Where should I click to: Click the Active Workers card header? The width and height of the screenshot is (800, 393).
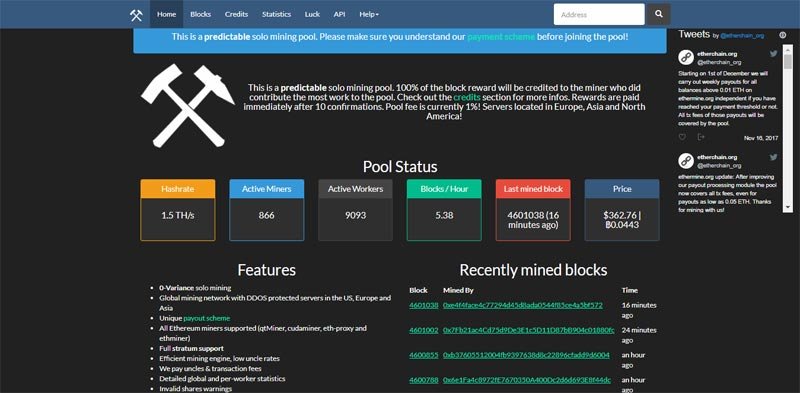[x=355, y=189]
